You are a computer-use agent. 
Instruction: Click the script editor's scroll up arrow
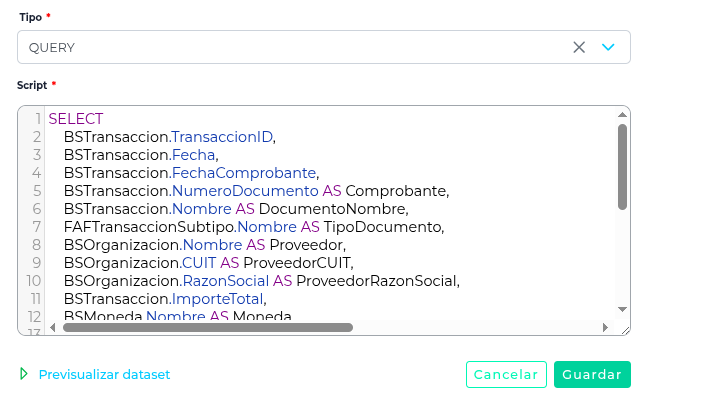pyautogui.click(x=622, y=115)
